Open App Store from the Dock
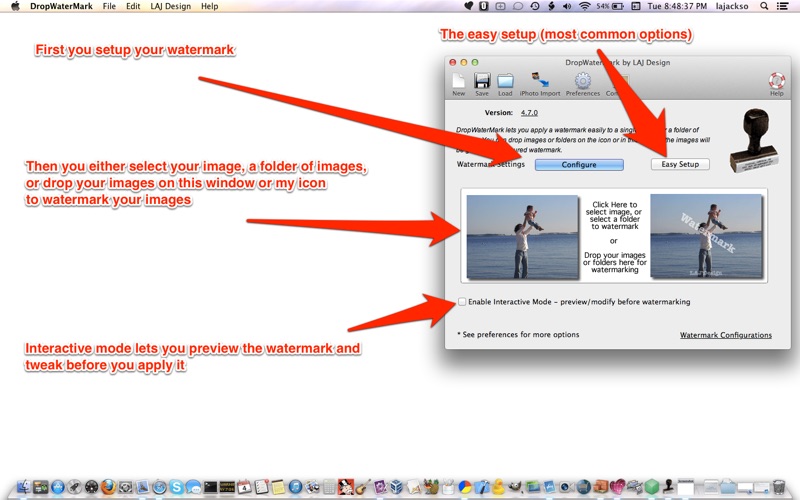Viewport: 800px width, 500px height. (x=58, y=487)
